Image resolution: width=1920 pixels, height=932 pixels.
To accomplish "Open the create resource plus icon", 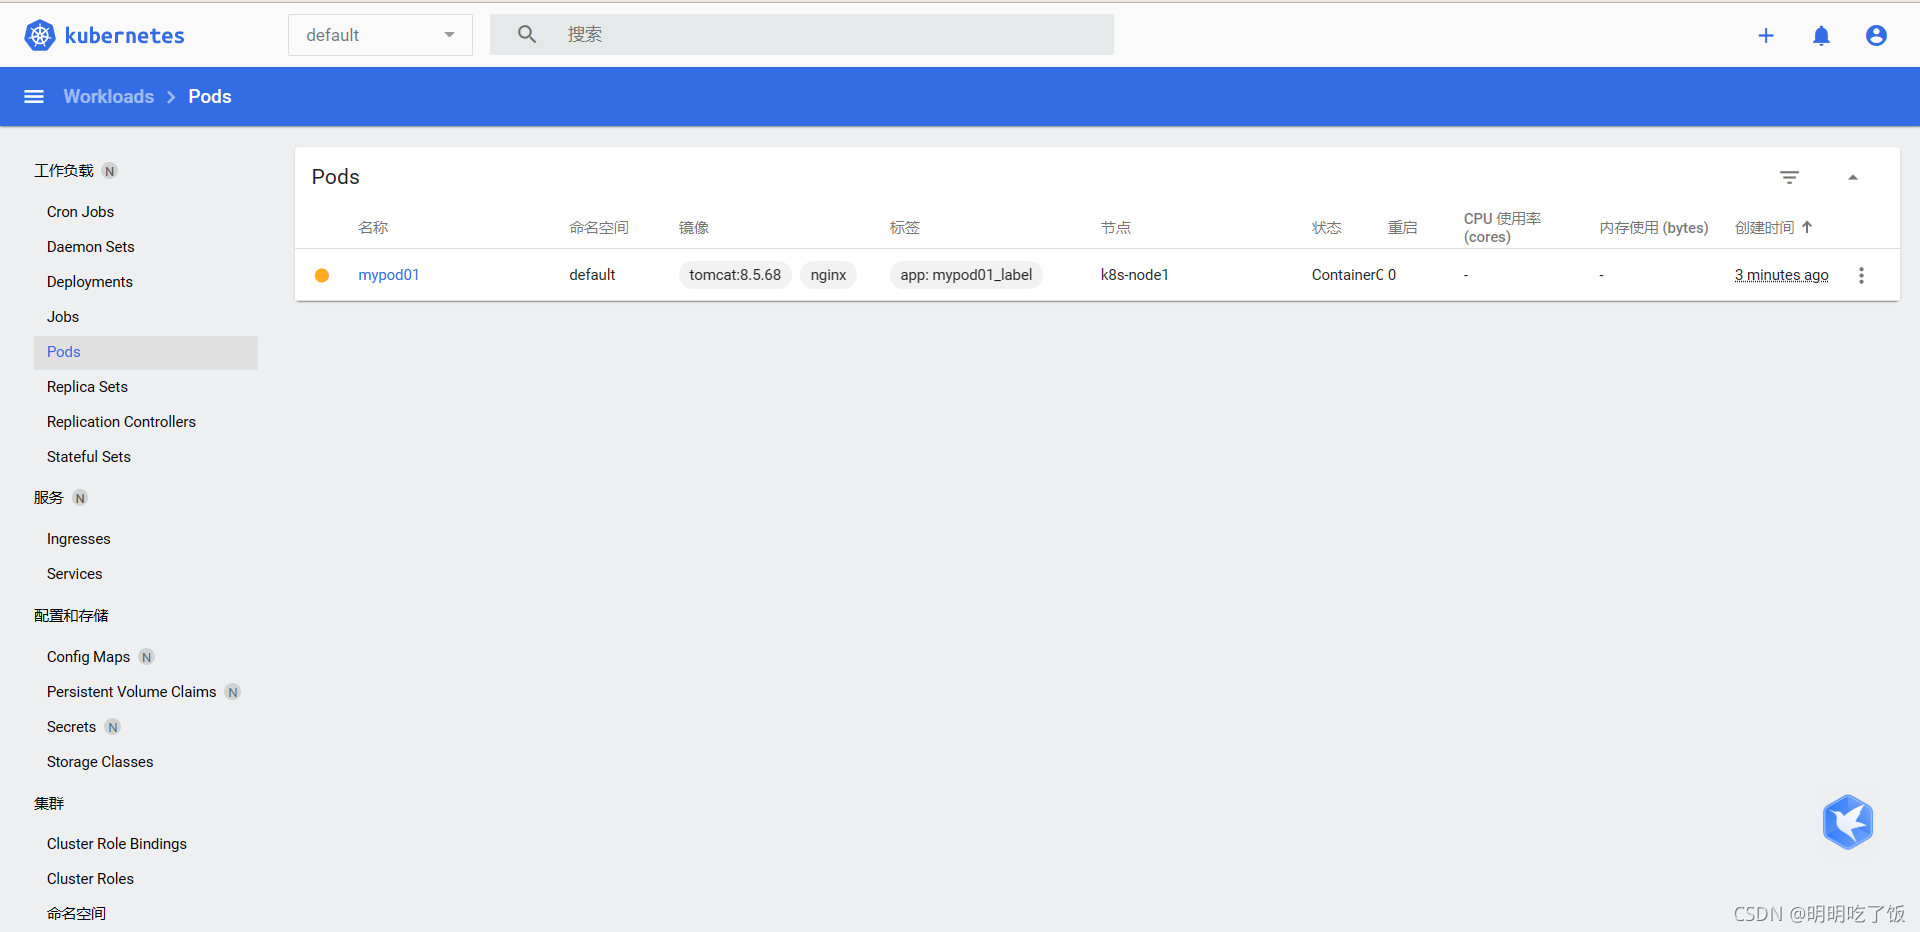I will (1766, 35).
